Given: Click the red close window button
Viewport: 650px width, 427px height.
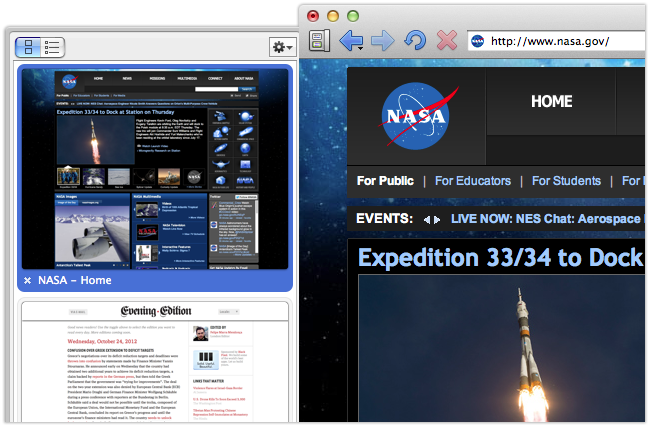Looking at the screenshot, I should (x=313, y=16).
